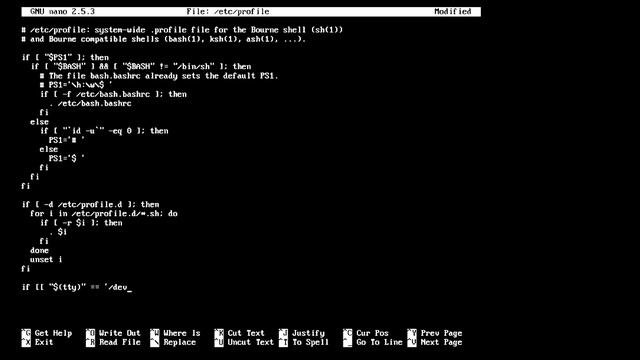640x360 pixels.
Task: Click the "PS1='# '" assignment line
Action: [x=67, y=140]
